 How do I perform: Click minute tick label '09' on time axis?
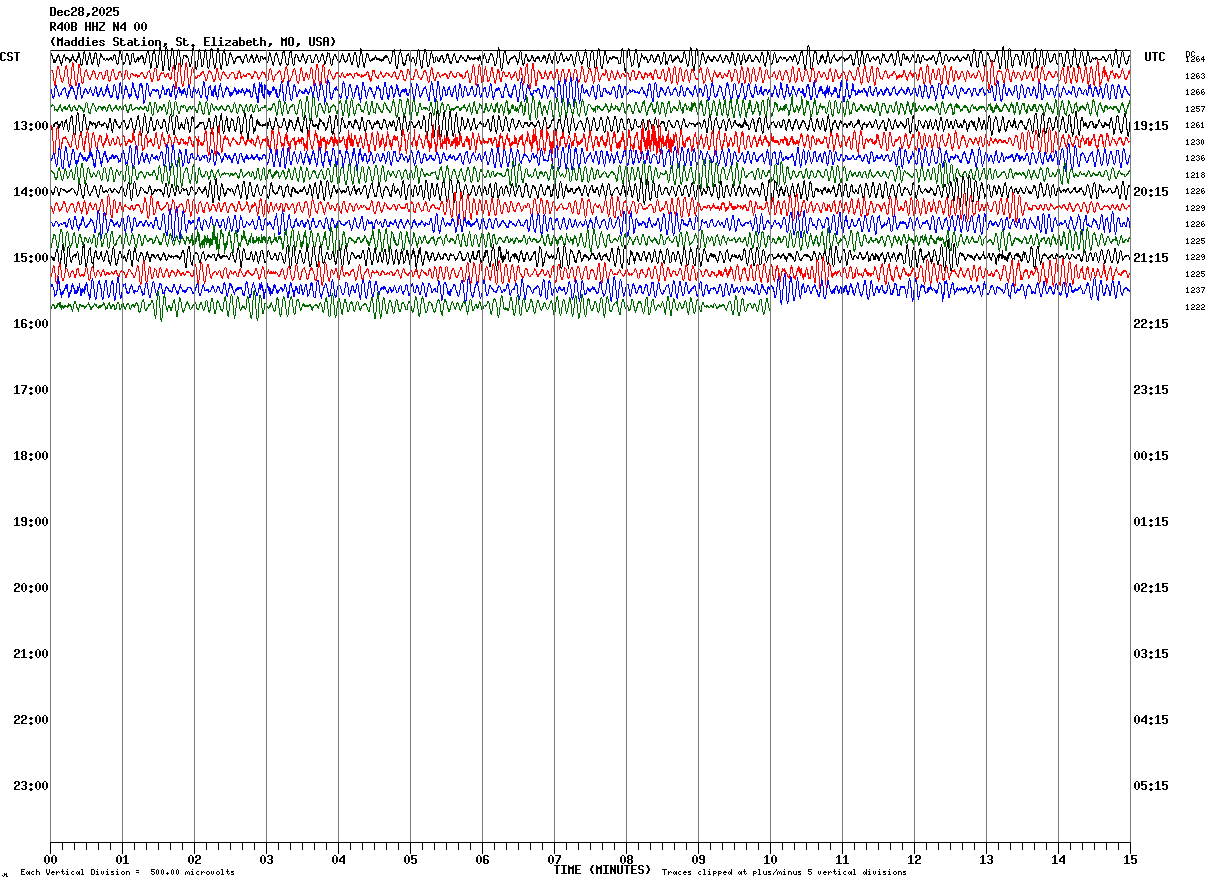point(698,859)
